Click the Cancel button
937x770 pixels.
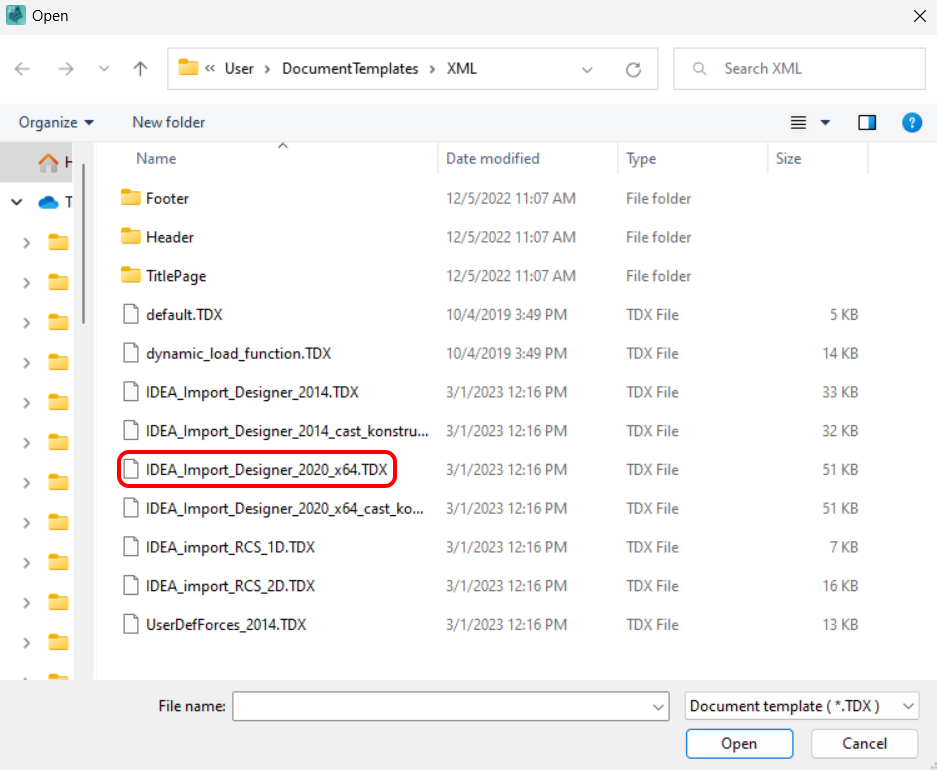point(864,743)
